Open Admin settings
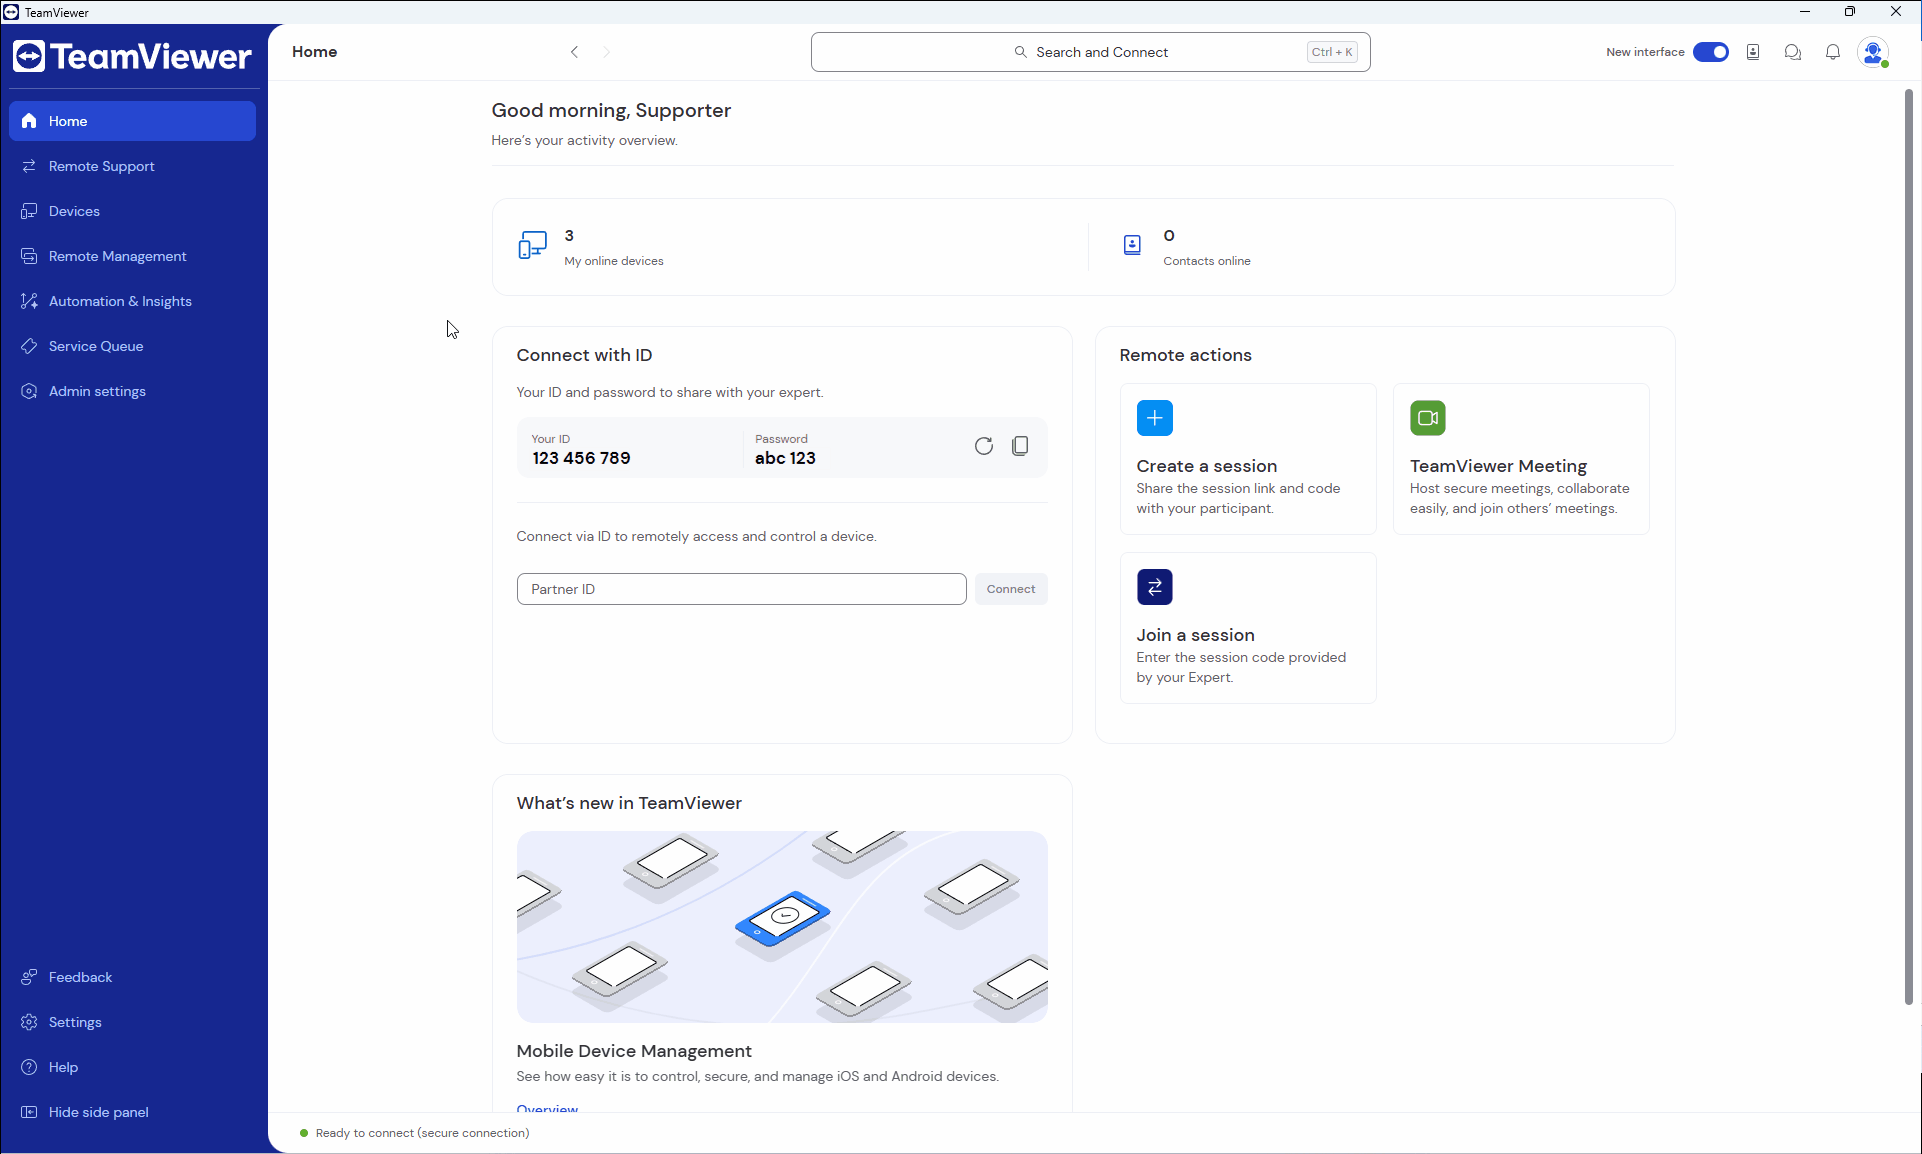Viewport: 1922px width, 1154px height. pos(132,391)
